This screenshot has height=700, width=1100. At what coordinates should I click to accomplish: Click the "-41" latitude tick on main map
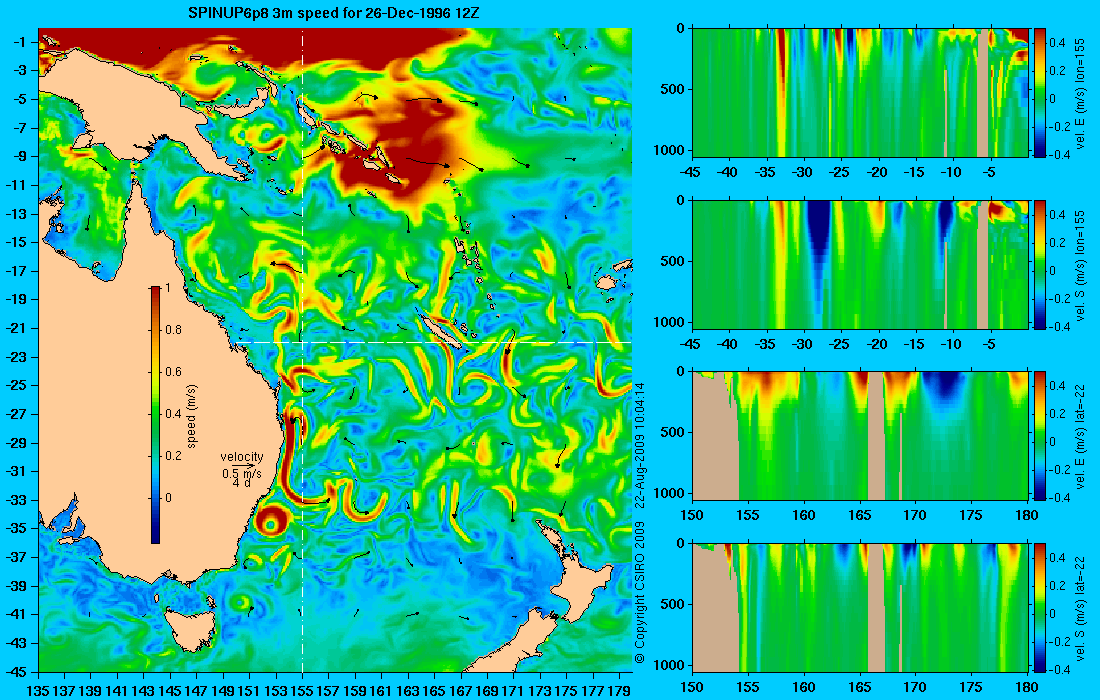(18, 614)
